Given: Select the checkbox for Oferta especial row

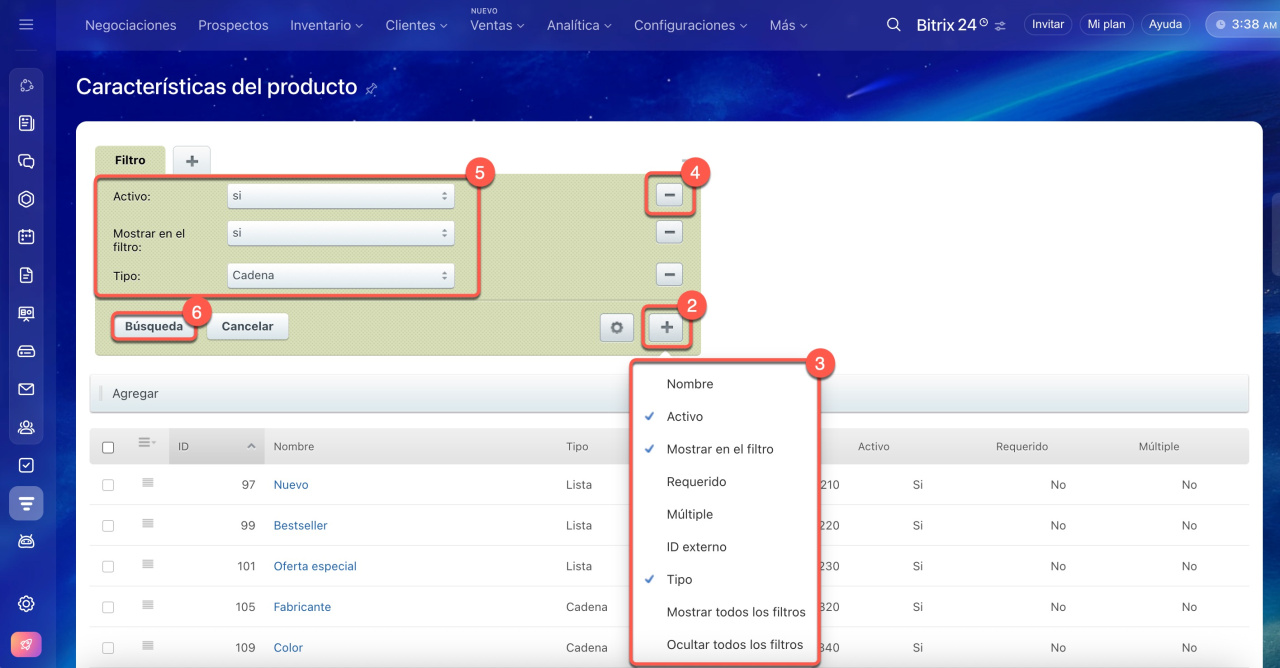Looking at the screenshot, I should (108, 567).
